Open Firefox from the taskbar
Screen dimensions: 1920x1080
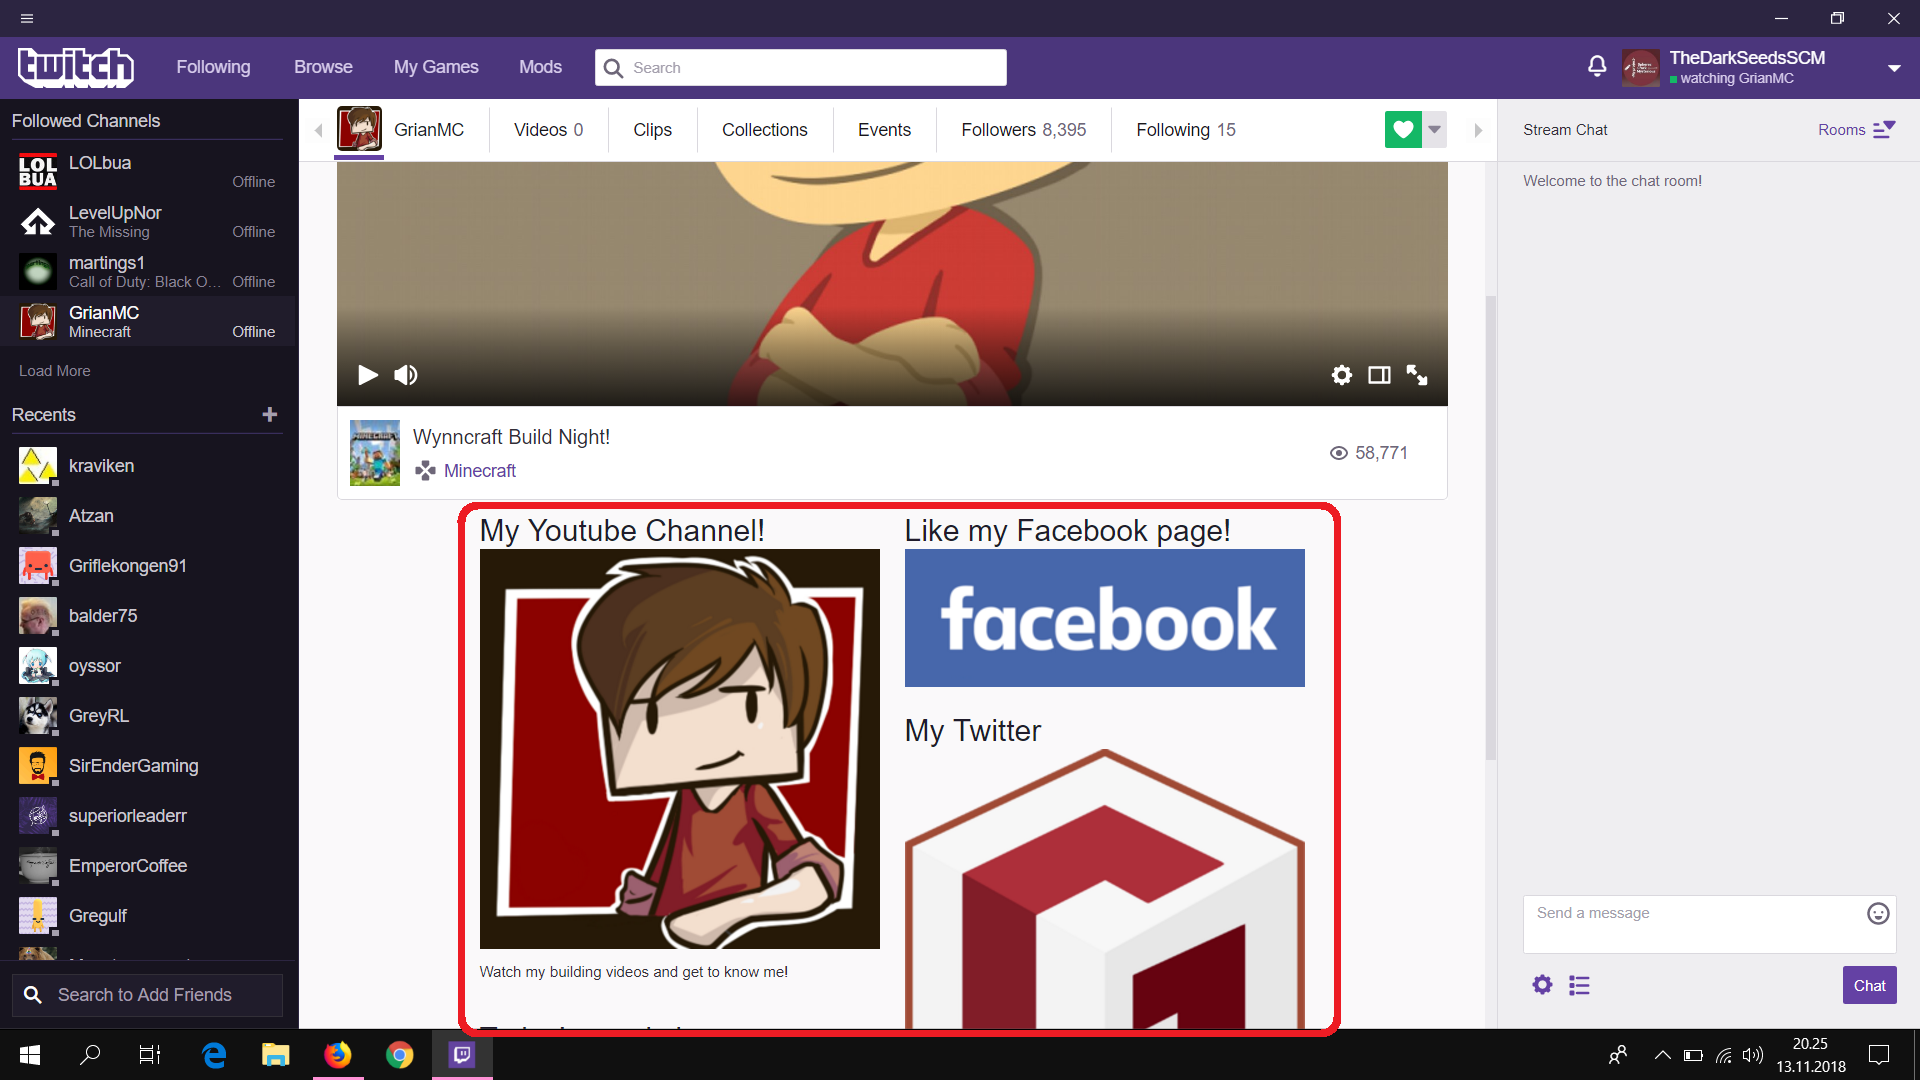point(338,1054)
